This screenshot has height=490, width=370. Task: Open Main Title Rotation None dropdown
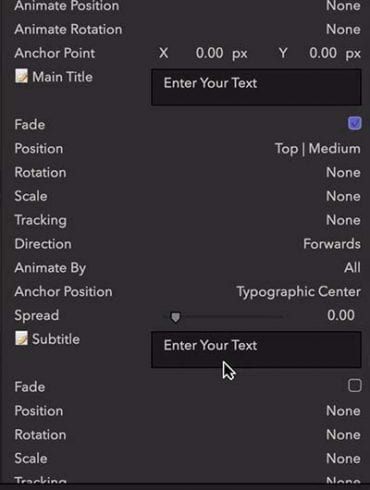pyautogui.click(x=343, y=173)
